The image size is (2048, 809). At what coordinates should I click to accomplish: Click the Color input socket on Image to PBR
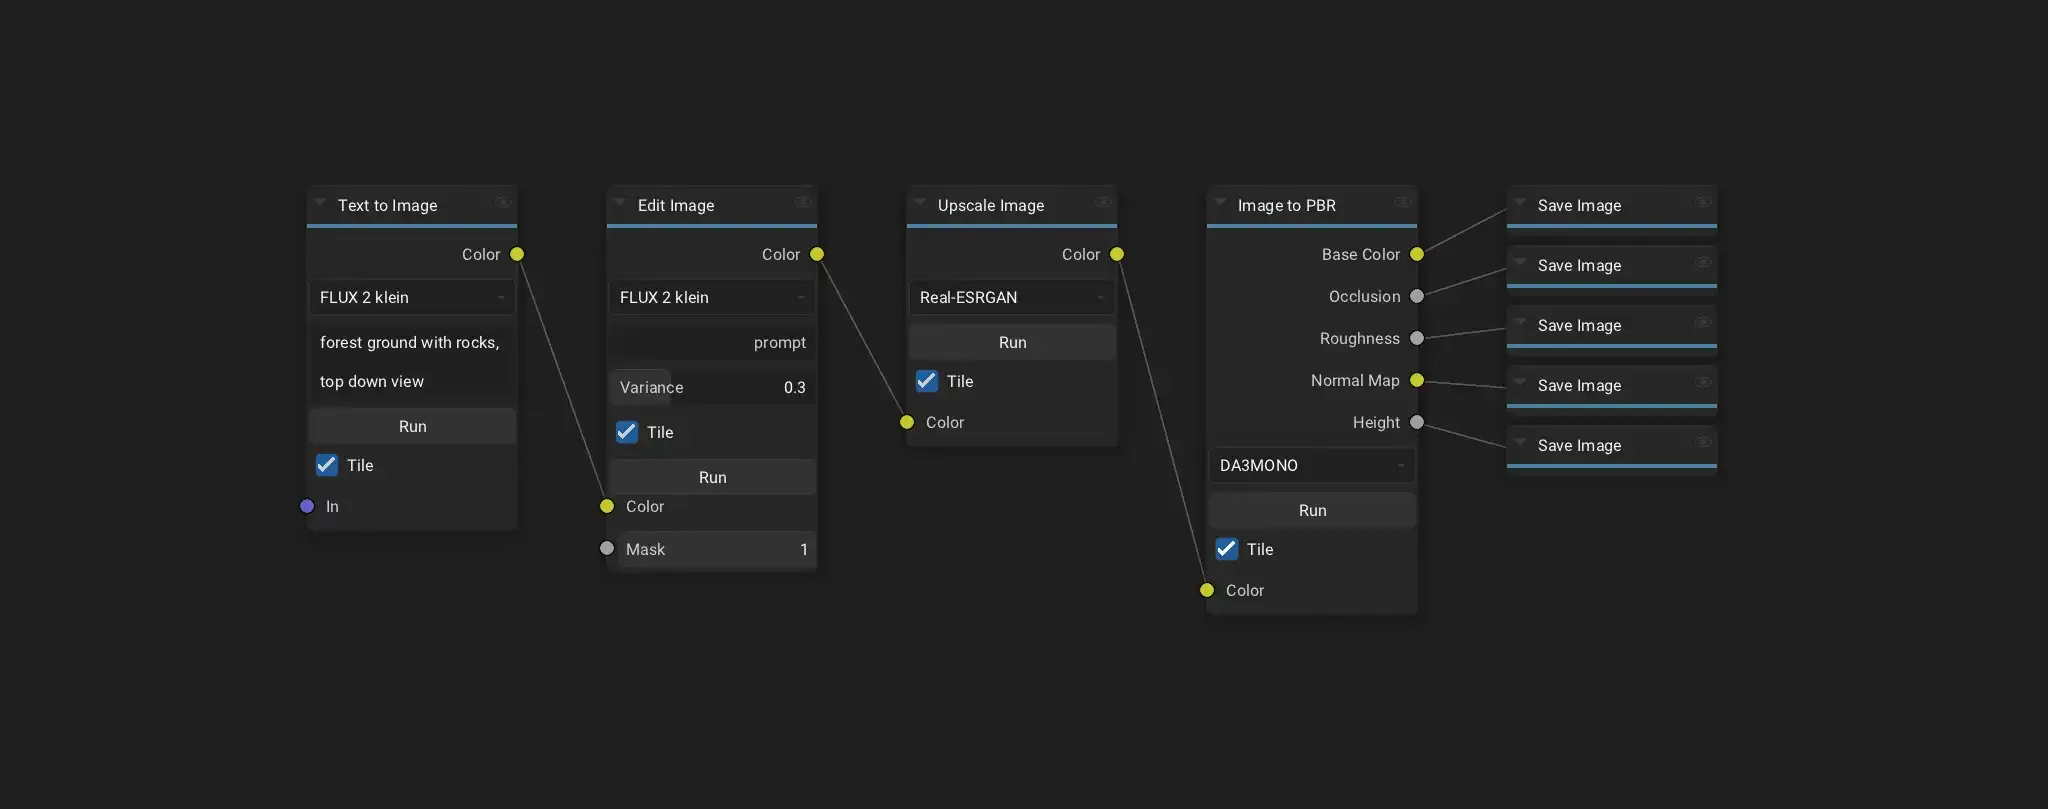[x=1207, y=590]
